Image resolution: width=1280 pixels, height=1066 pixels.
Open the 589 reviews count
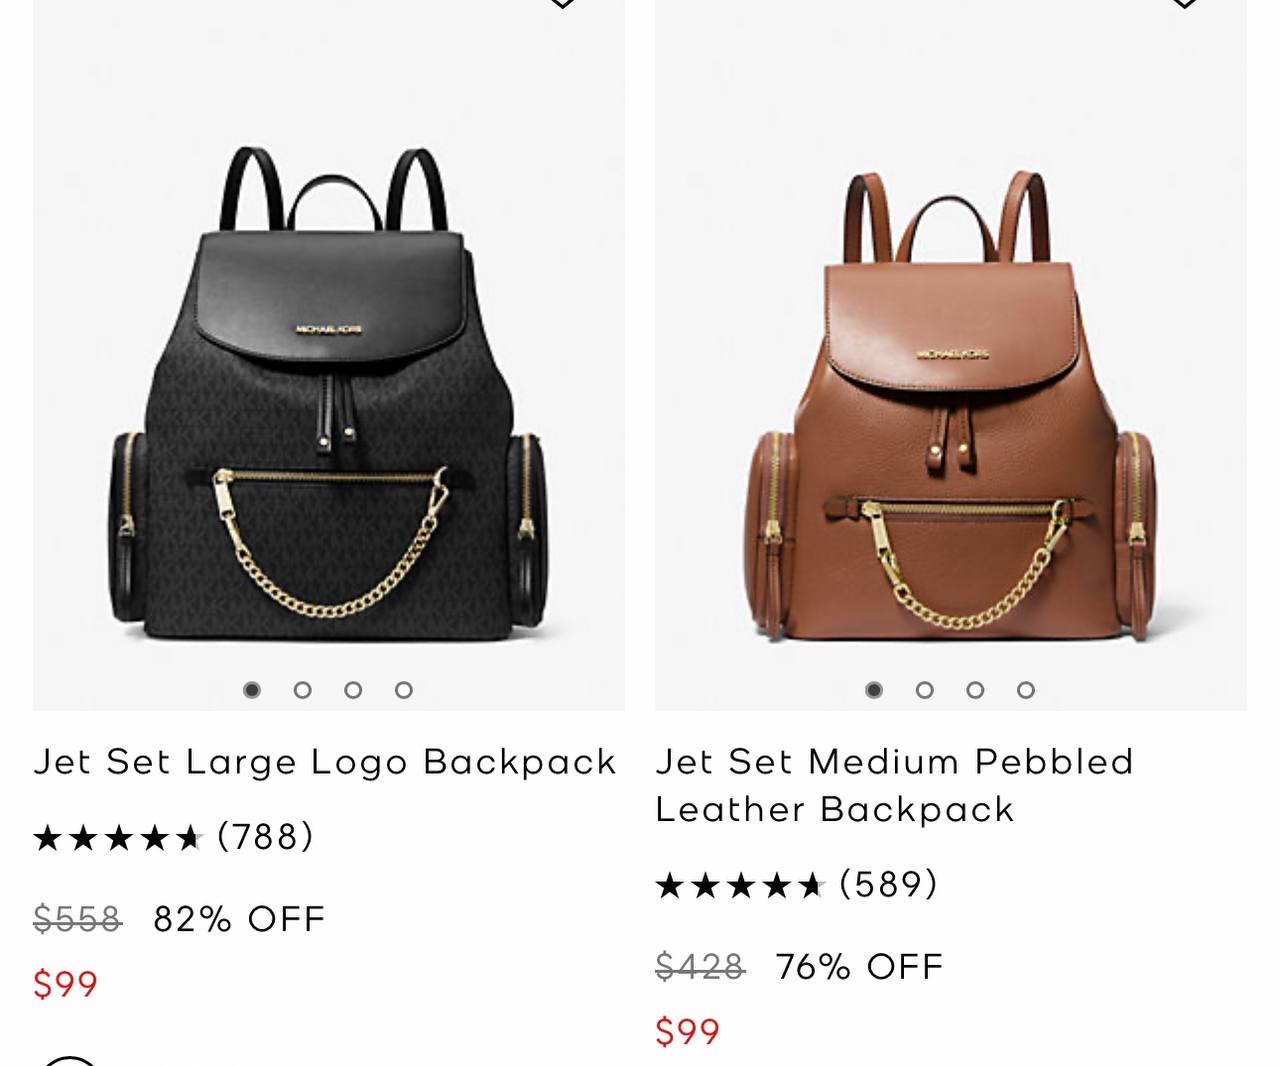tap(888, 884)
